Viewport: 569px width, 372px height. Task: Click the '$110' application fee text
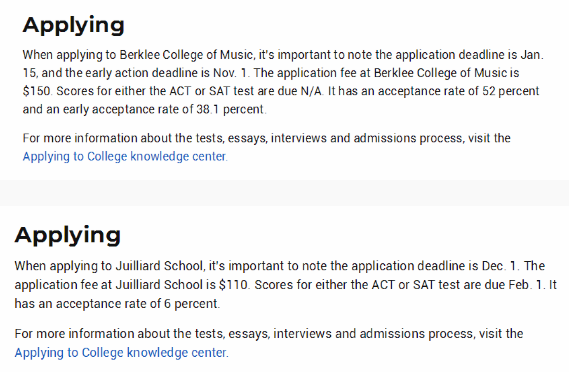pos(234,285)
